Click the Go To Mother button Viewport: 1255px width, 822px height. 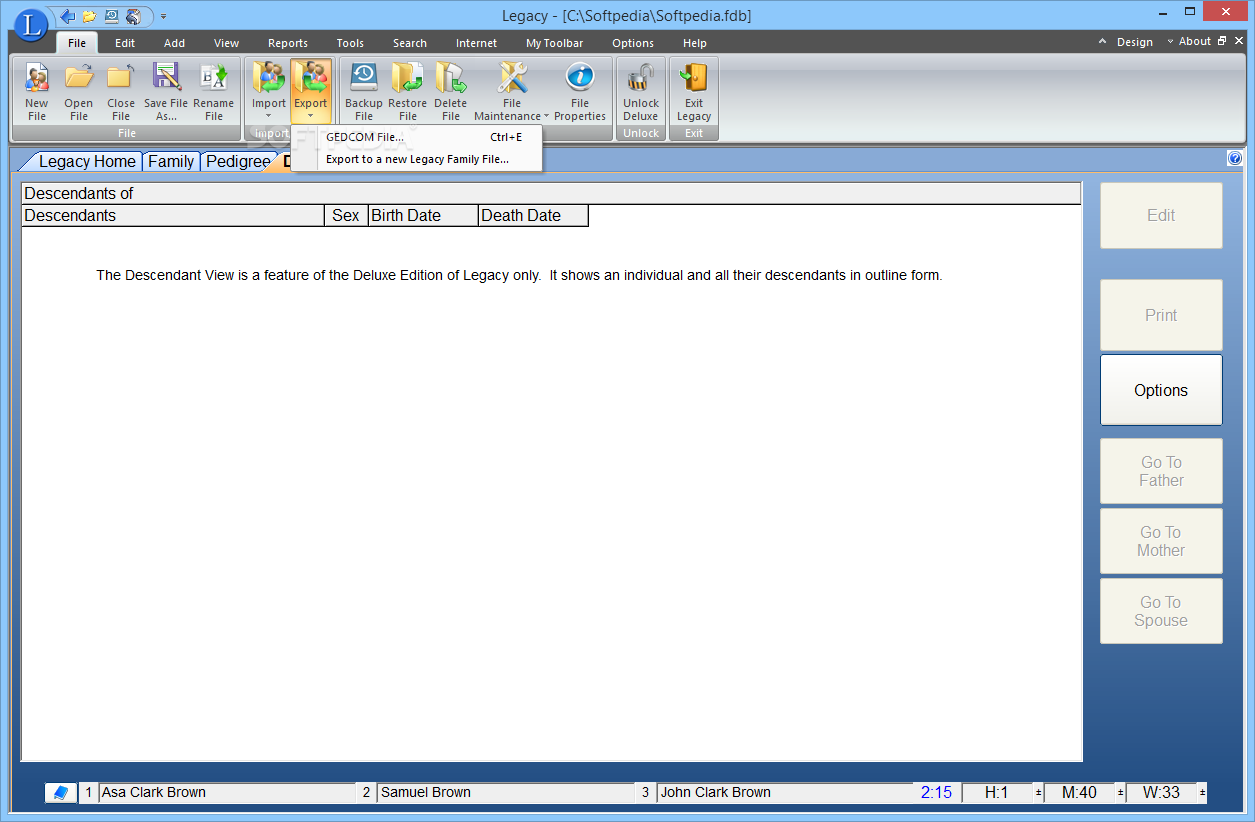pyautogui.click(x=1161, y=541)
